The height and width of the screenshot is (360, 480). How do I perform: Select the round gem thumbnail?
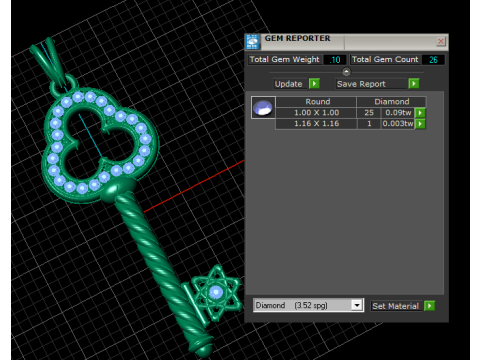pos(263,107)
